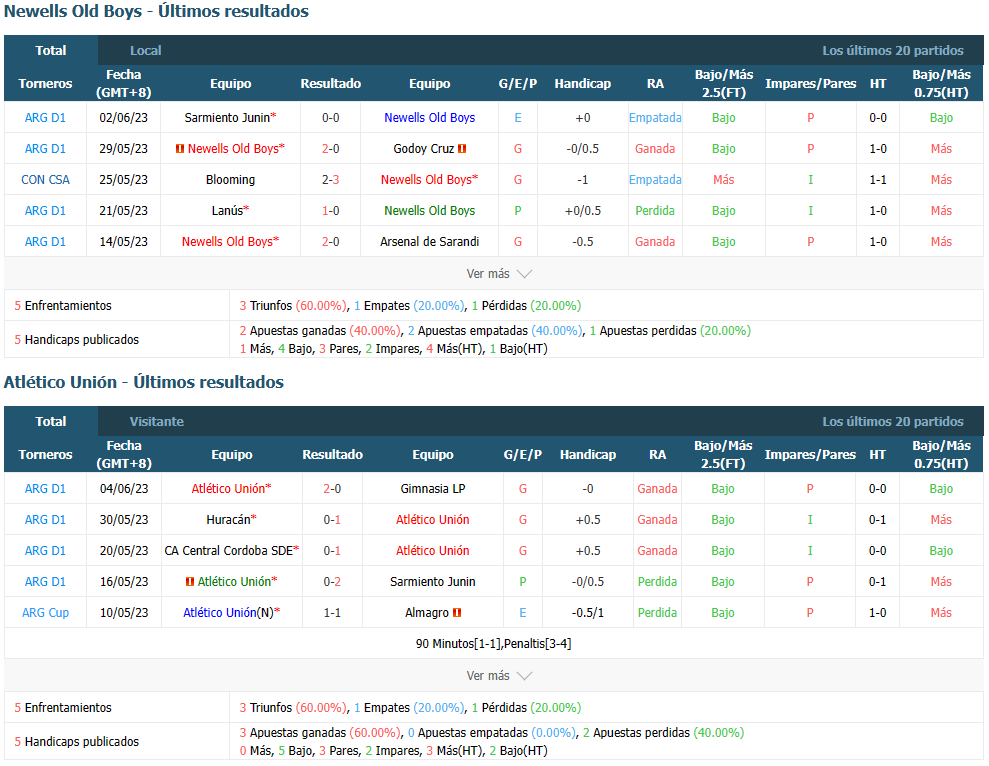
Task: Click the Newells table 'Impares/Pares' column header
Action: tap(811, 83)
